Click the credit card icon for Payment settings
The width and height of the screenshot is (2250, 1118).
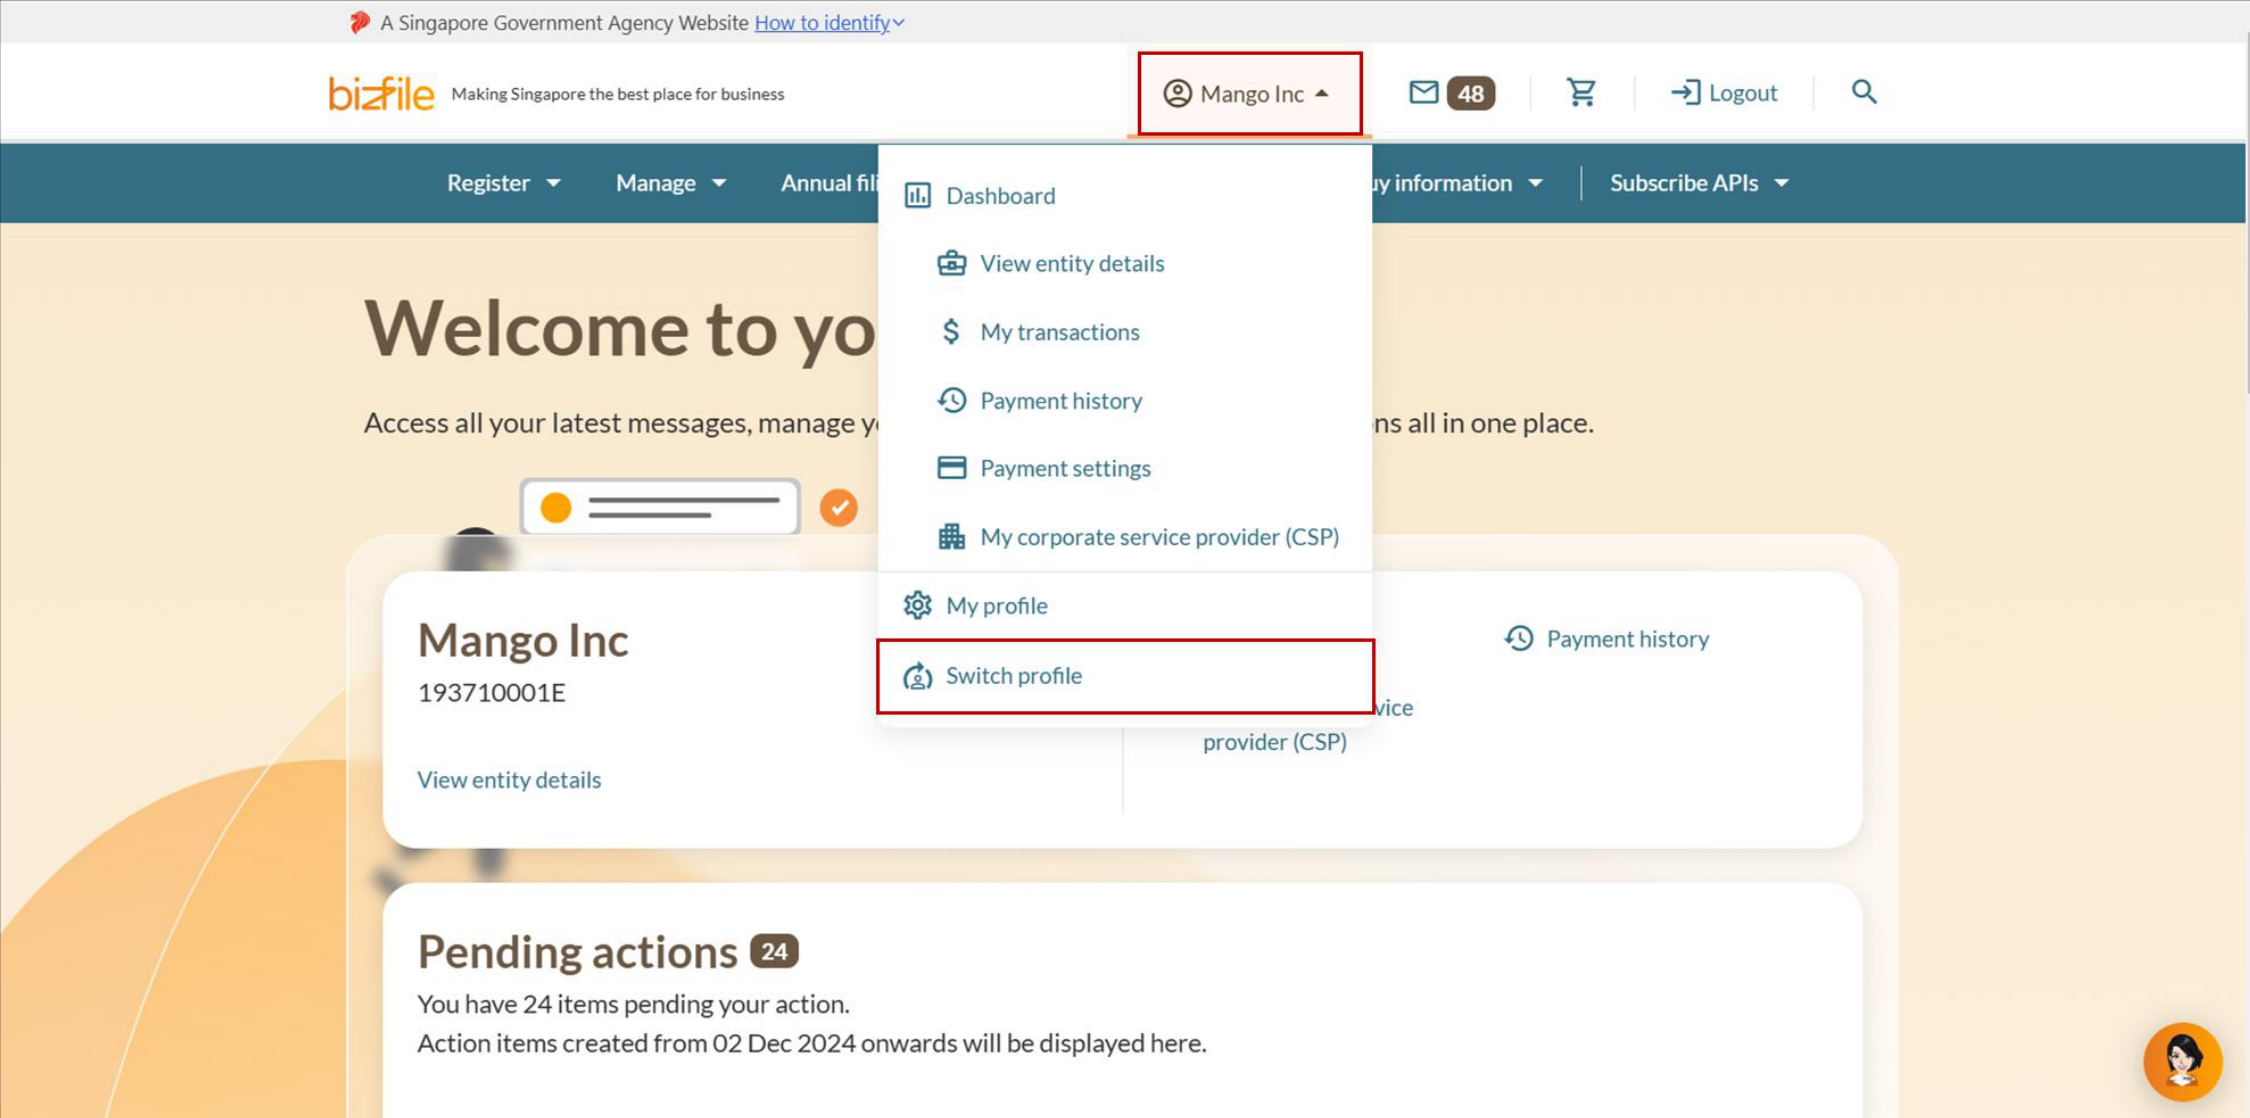[951, 468]
